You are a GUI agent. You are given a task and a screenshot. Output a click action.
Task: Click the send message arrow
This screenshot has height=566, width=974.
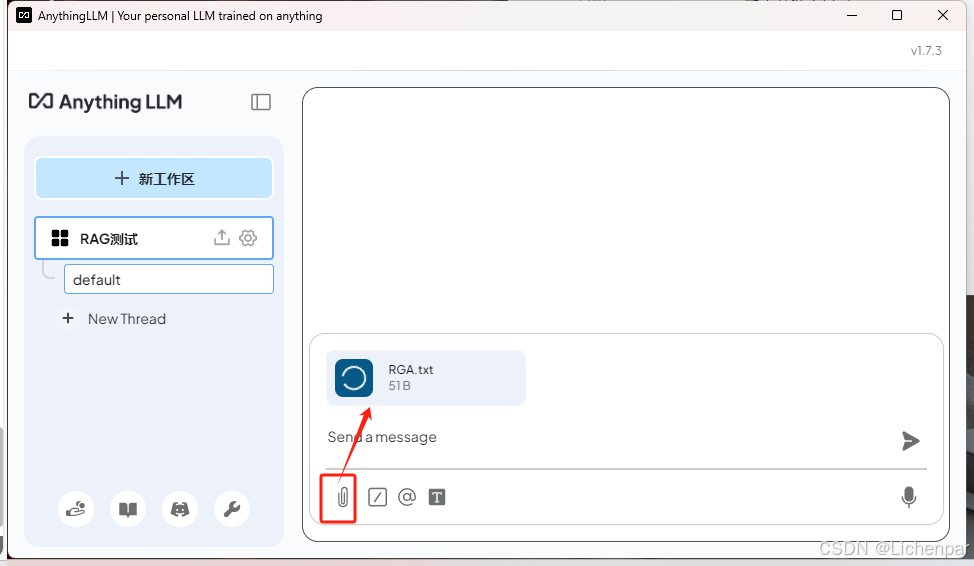911,440
